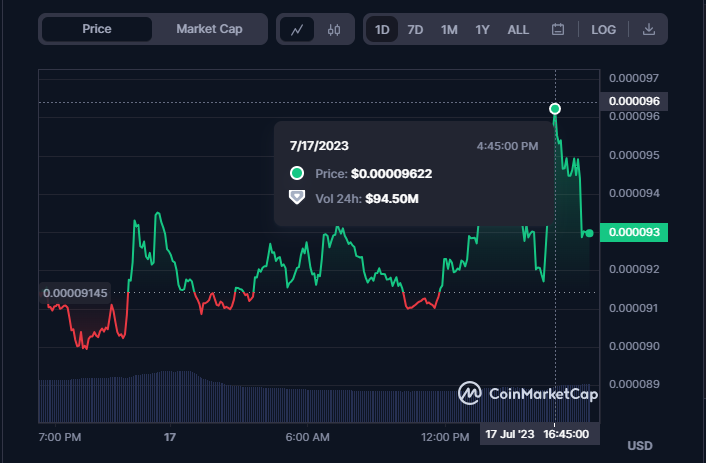Viewport: 706px width, 463px height.
Task: Click the 6:00 AM axis label
Action: [307, 437]
